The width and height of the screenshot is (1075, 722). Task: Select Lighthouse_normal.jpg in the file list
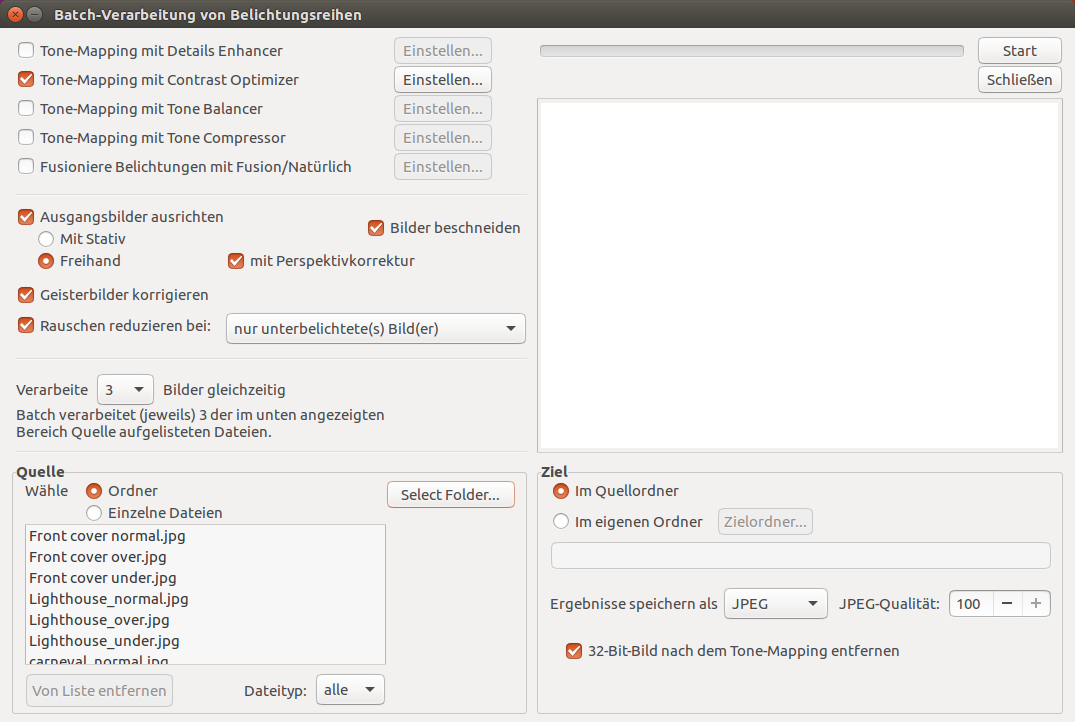pos(109,599)
